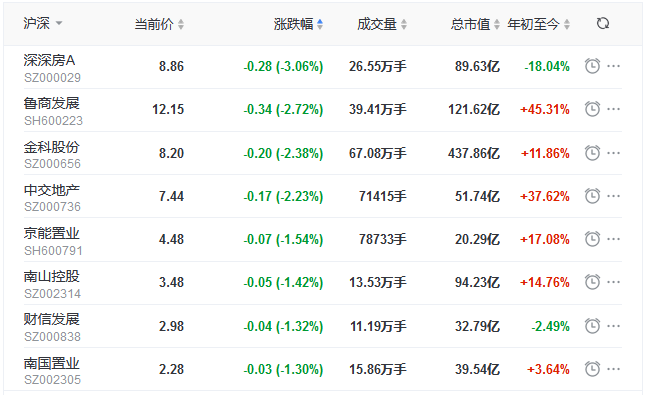Viewport: 647px width, 395px height.
Task: Set a price alert for 南山控股
Action: [x=593, y=282]
